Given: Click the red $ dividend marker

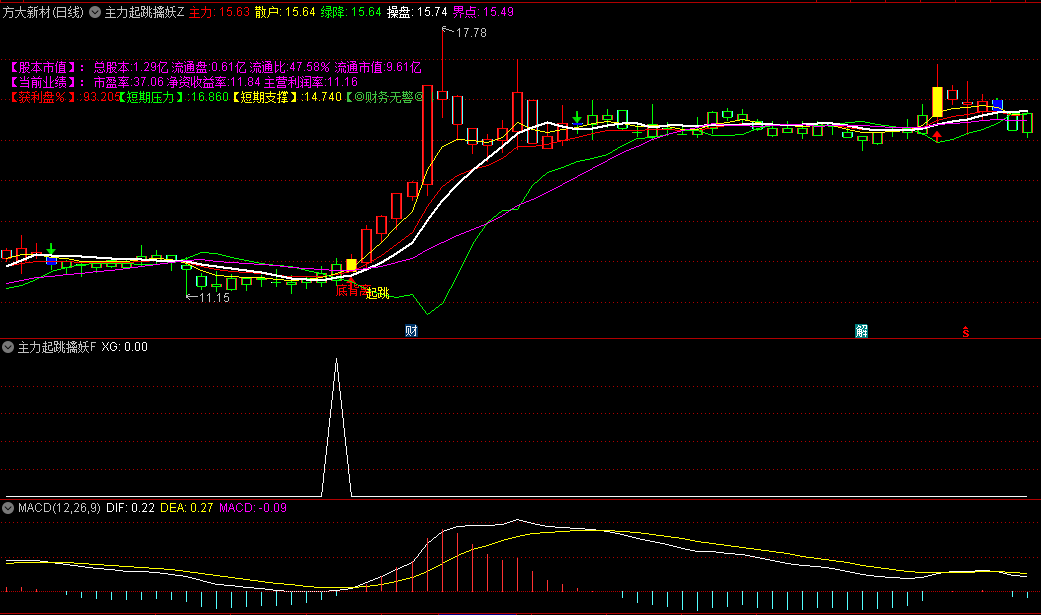Looking at the screenshot, I should click(966, 331).
